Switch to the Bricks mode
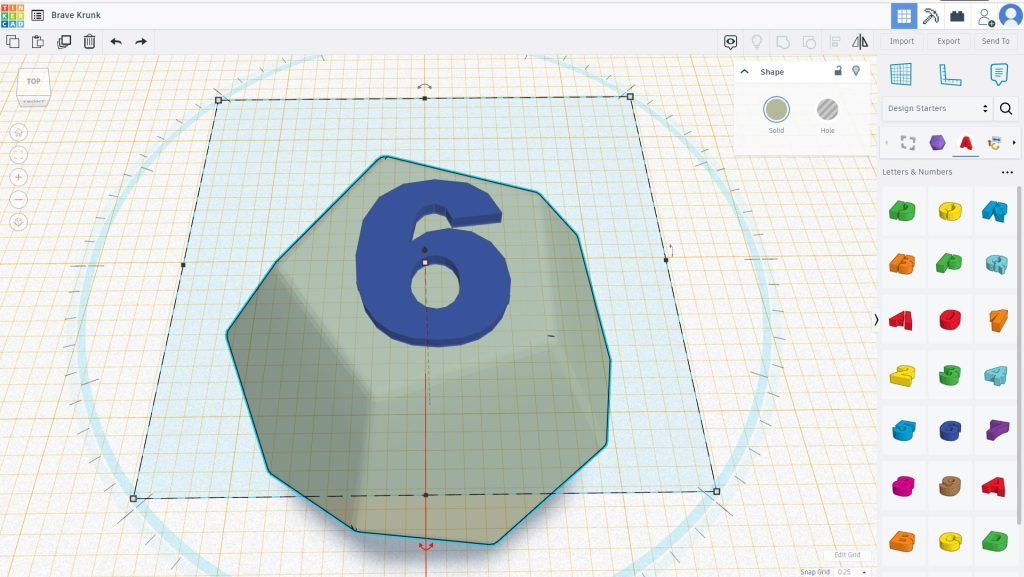The width and height of the screenshot is (1024, 577). pyautogui.click(x=957, y=16)
